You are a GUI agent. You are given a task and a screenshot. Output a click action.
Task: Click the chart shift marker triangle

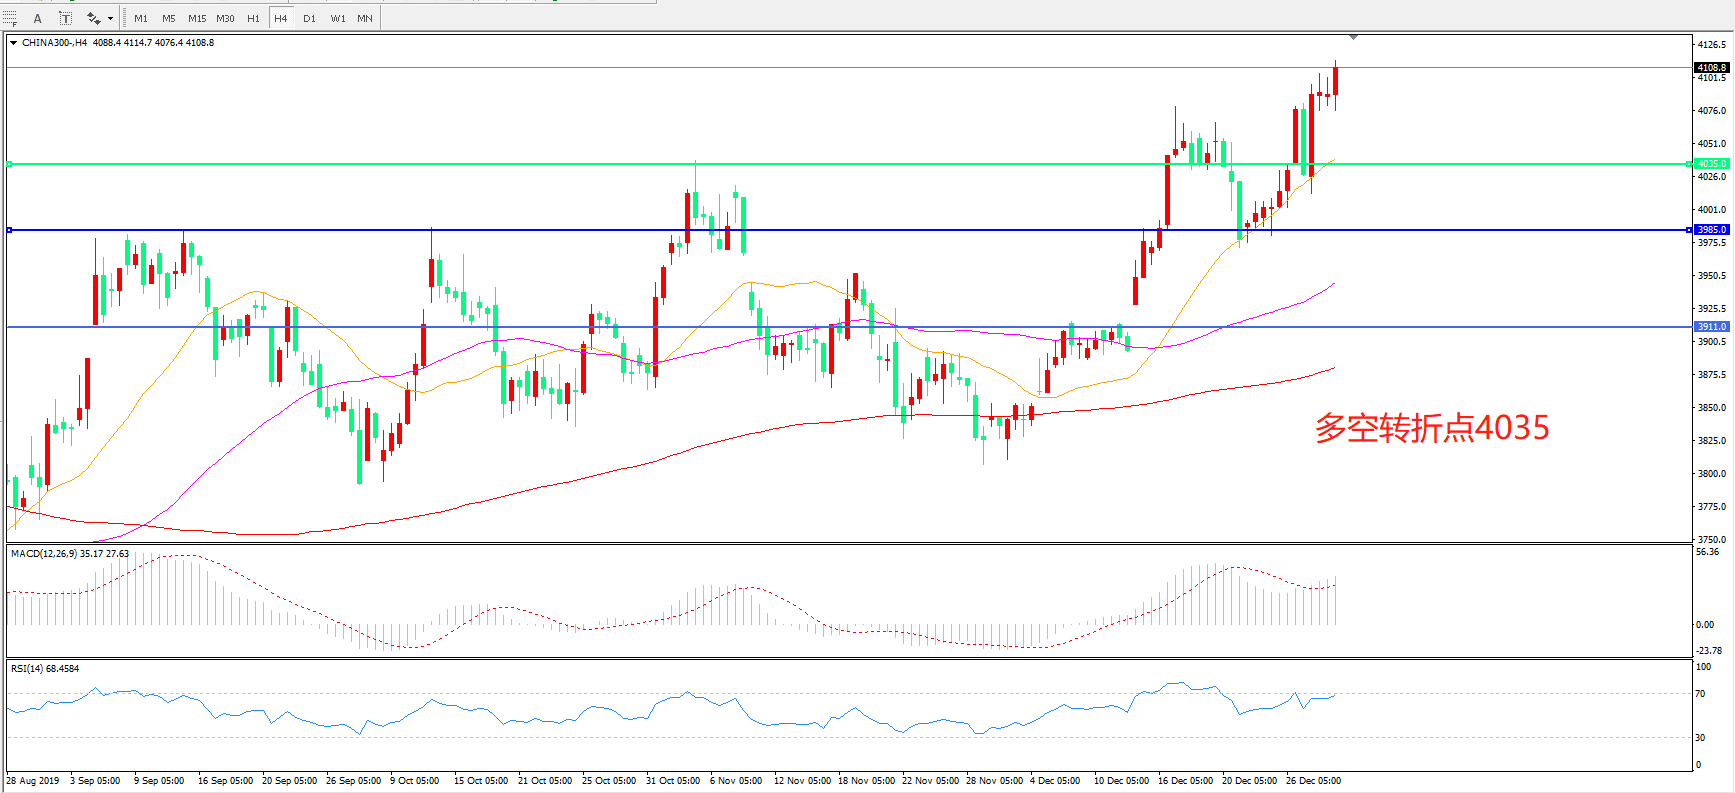click(1353, 37)
